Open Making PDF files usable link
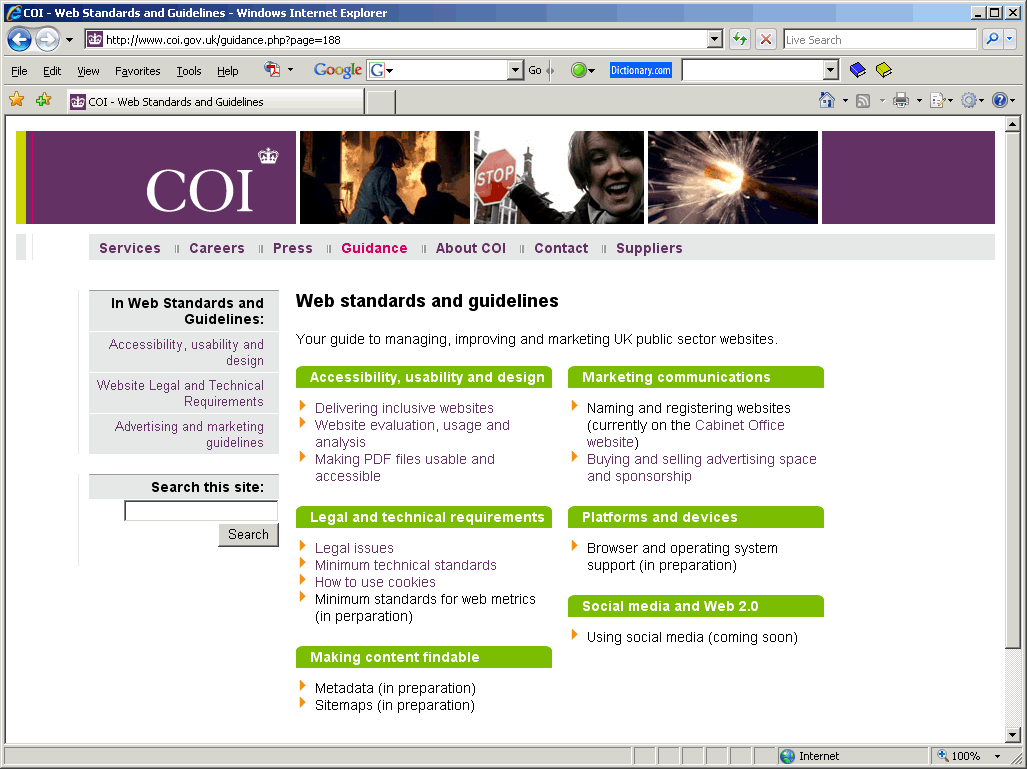This screenshot has width=1027, height=769. pos(405,468)
